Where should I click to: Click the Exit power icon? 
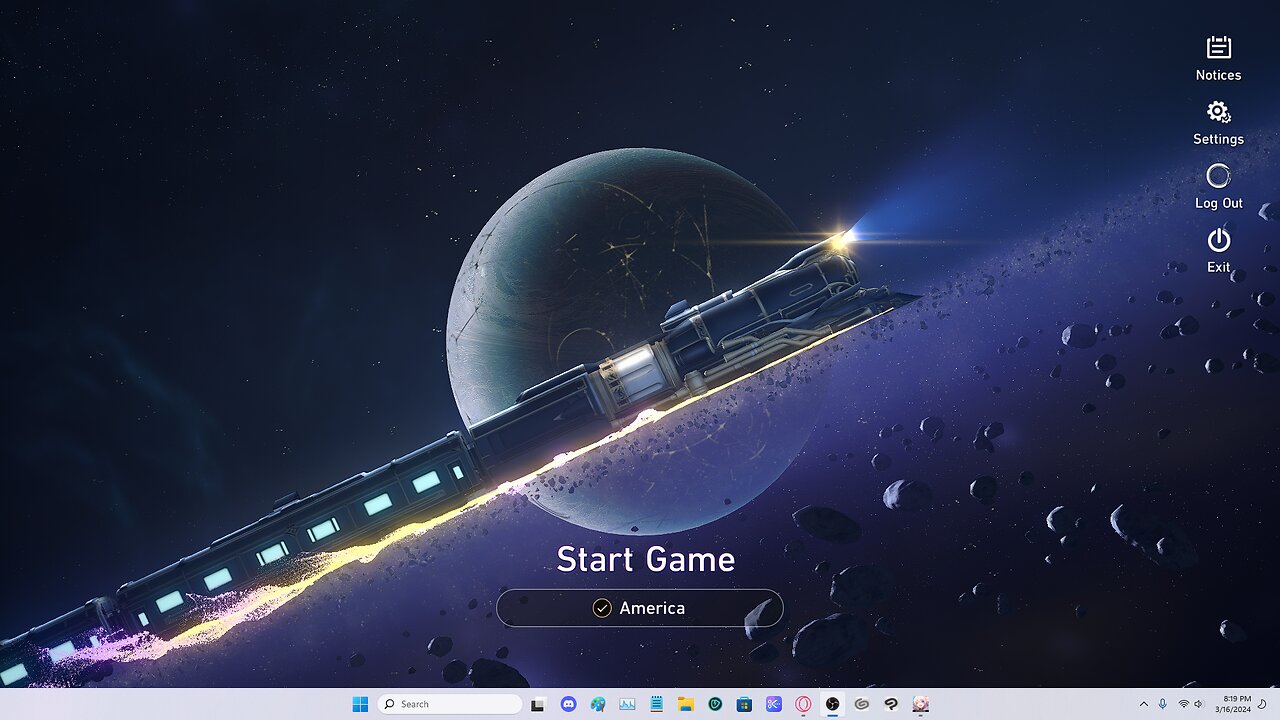point(1218,240)
